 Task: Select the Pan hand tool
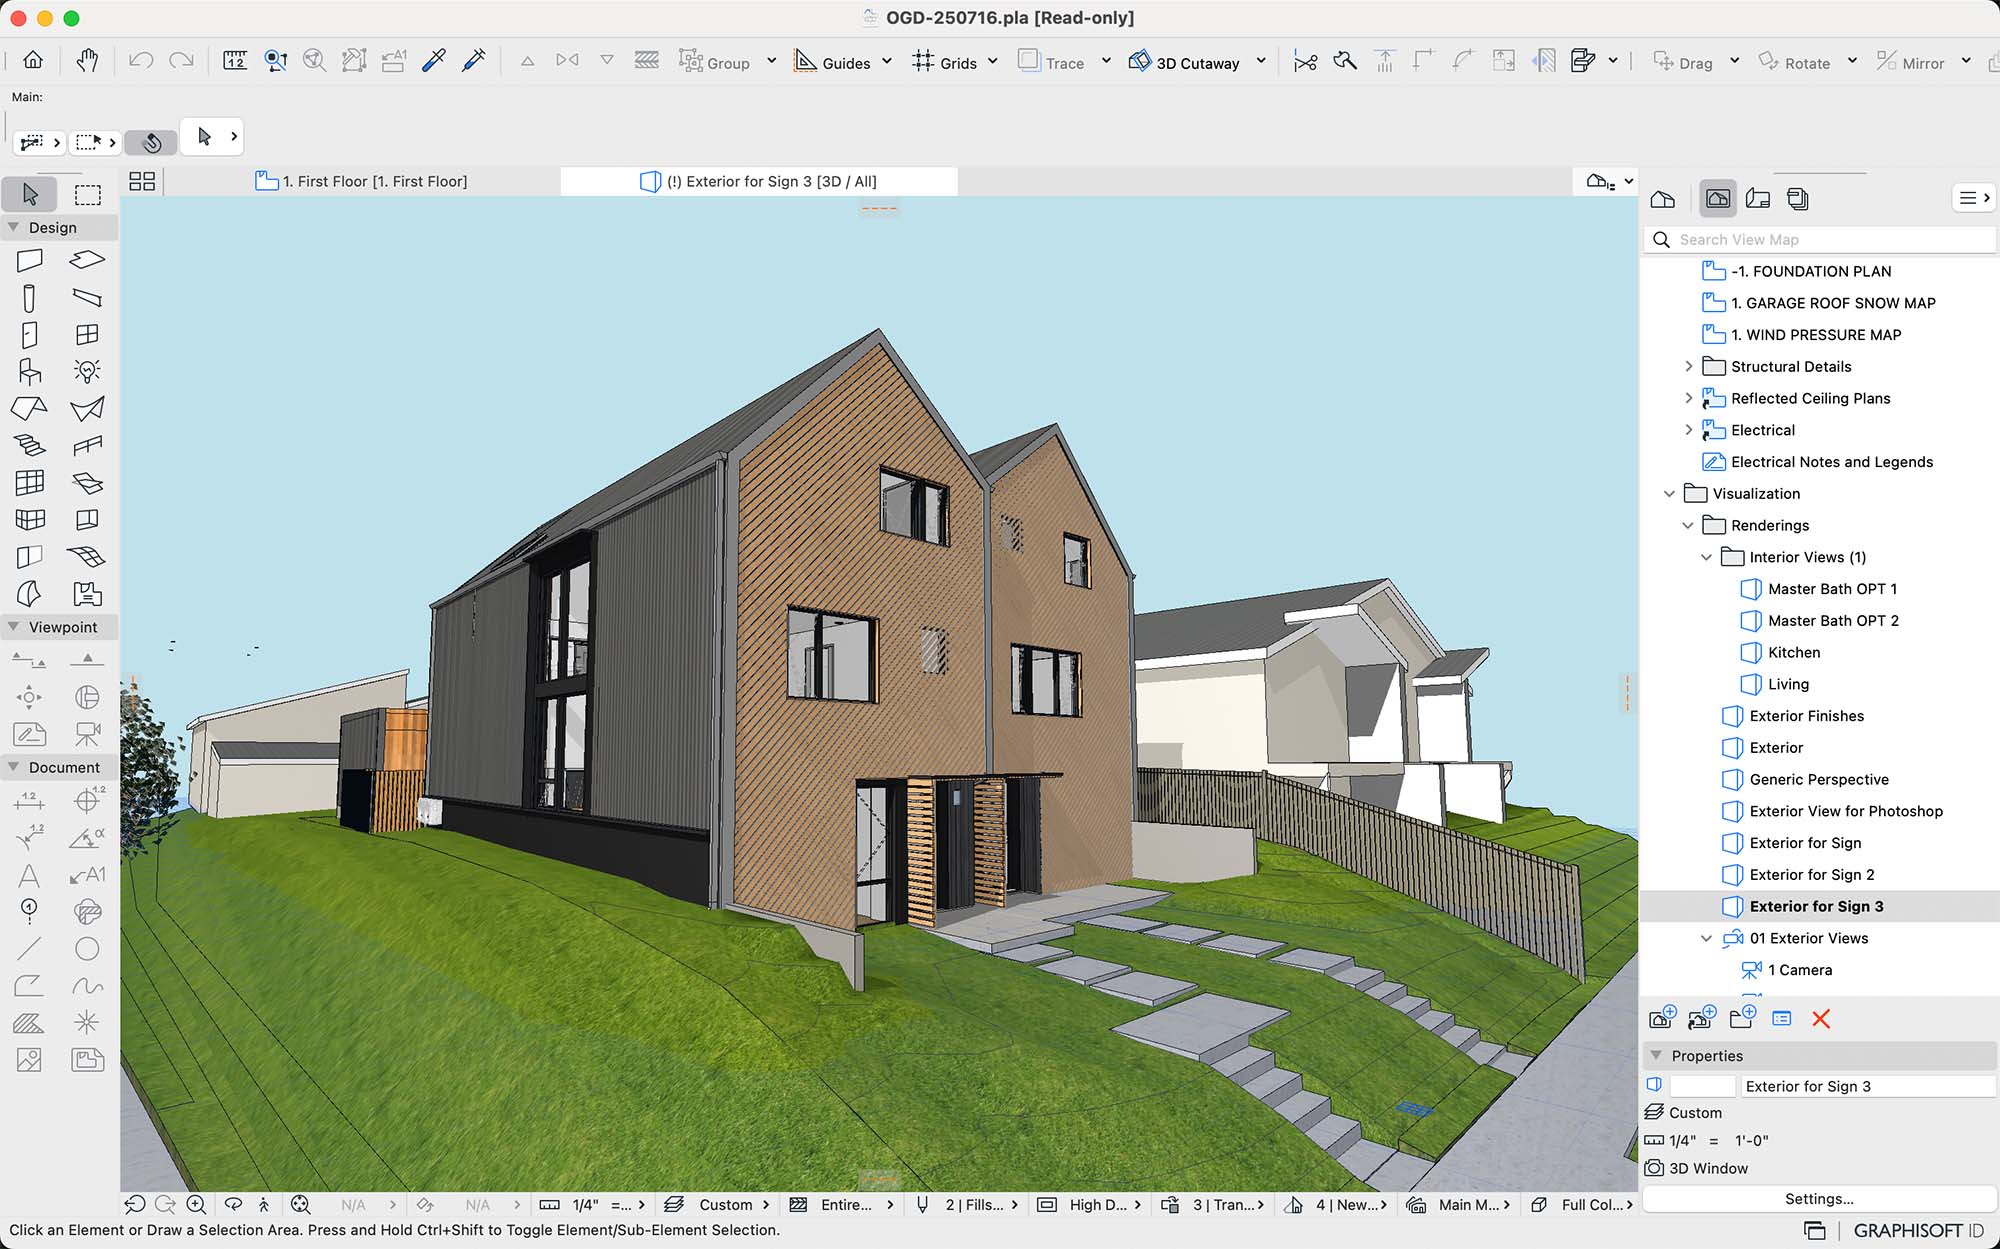coord(87,60)
